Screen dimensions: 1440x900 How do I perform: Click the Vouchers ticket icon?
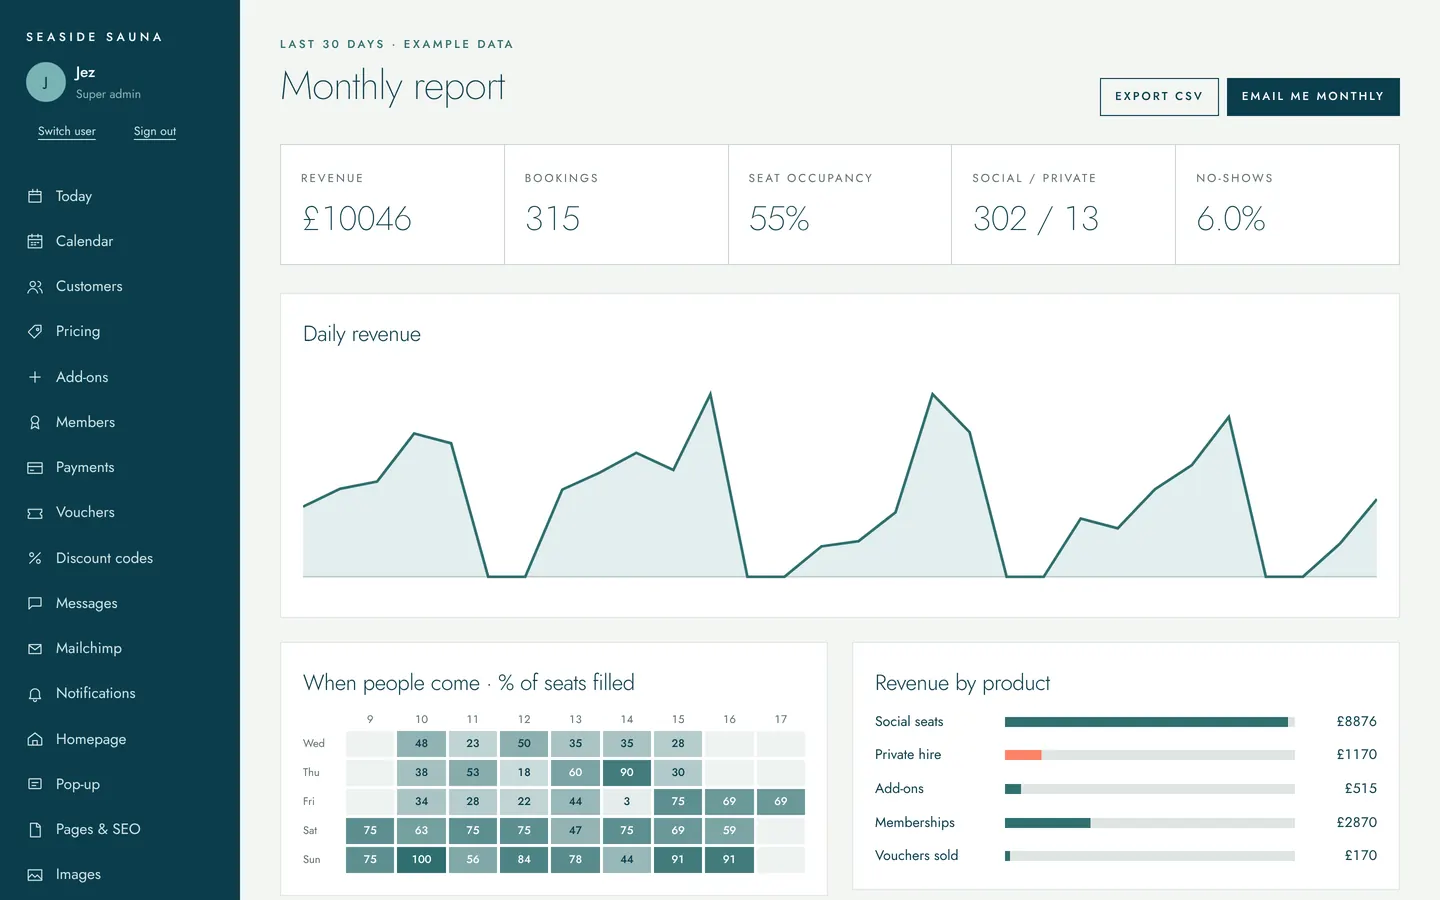click(35, 513)
